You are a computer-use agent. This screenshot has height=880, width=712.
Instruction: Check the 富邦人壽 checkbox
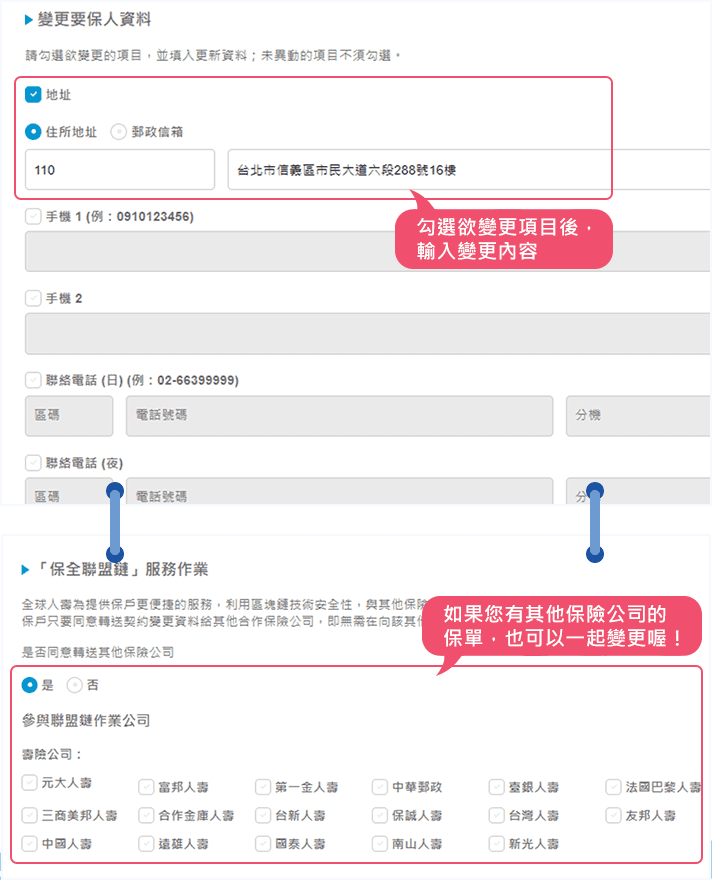click(x=146, y=787)
